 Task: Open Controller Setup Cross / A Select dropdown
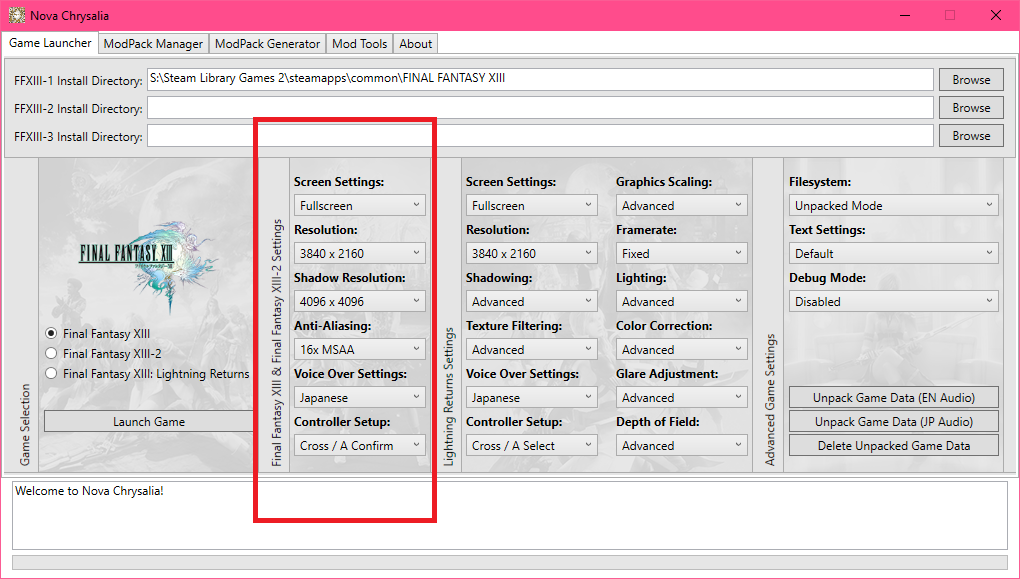531,446
